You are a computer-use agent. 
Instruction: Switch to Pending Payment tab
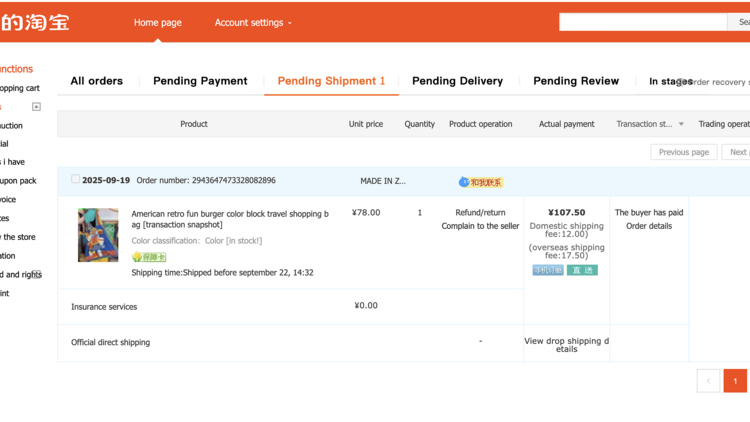coord(200,81)
